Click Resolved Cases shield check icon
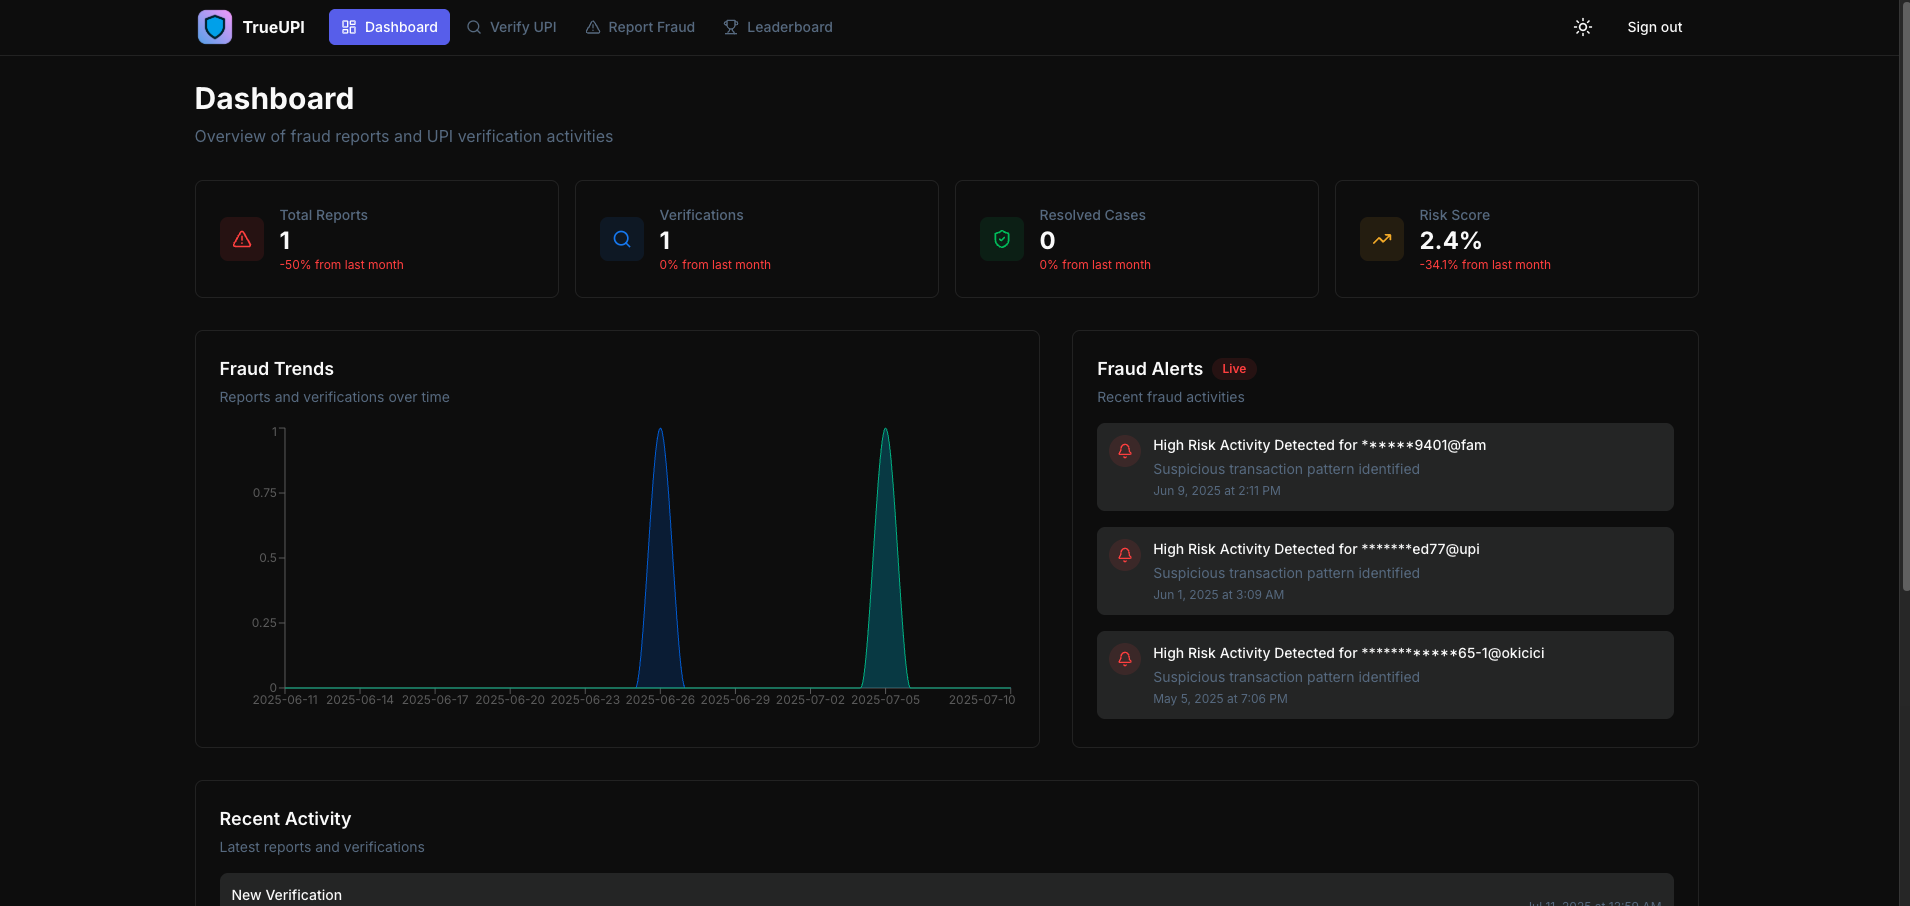This screenshot has height=906, width=1910. [x=1002, y=239]
